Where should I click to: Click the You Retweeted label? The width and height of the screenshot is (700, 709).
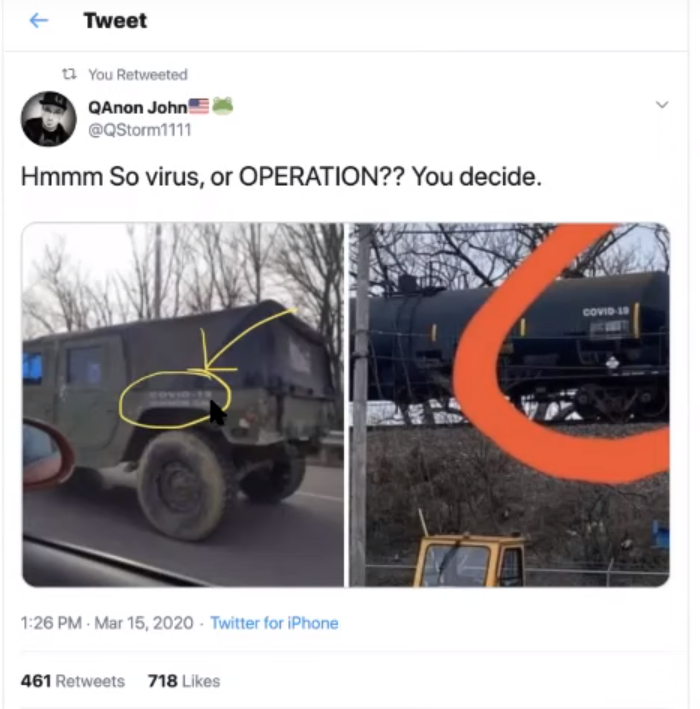[138, 75]
